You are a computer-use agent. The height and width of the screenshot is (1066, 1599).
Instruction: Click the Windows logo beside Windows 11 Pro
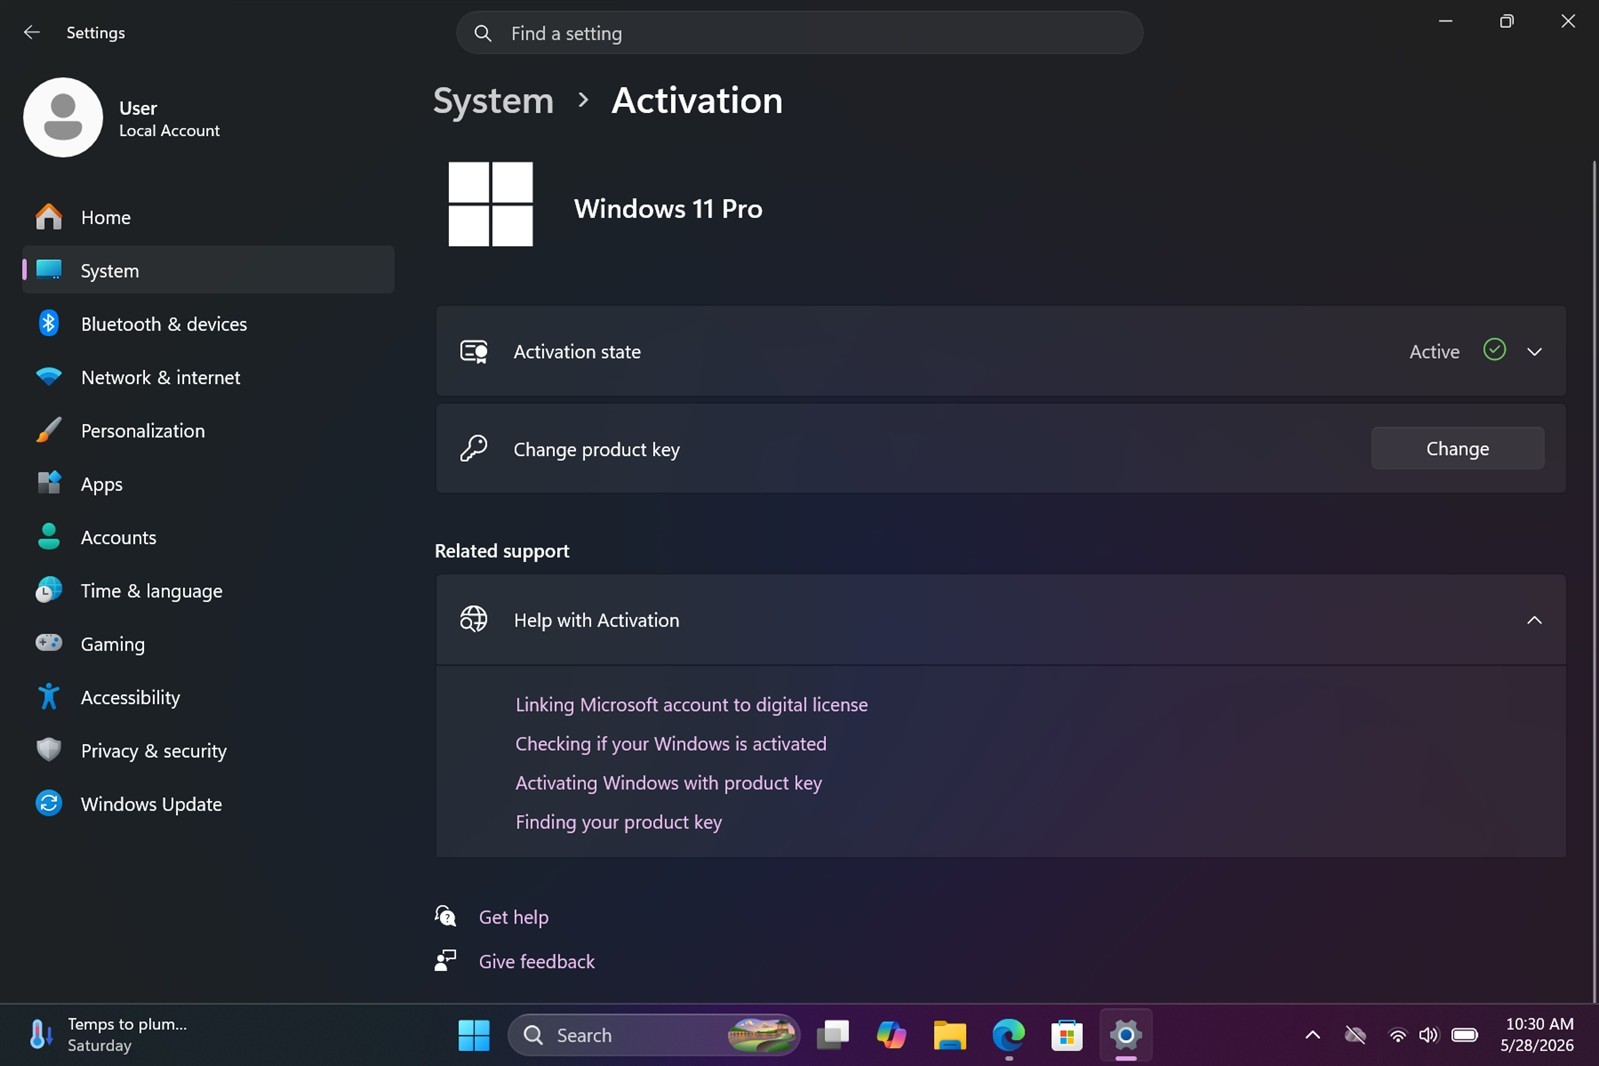pos(490,204)
